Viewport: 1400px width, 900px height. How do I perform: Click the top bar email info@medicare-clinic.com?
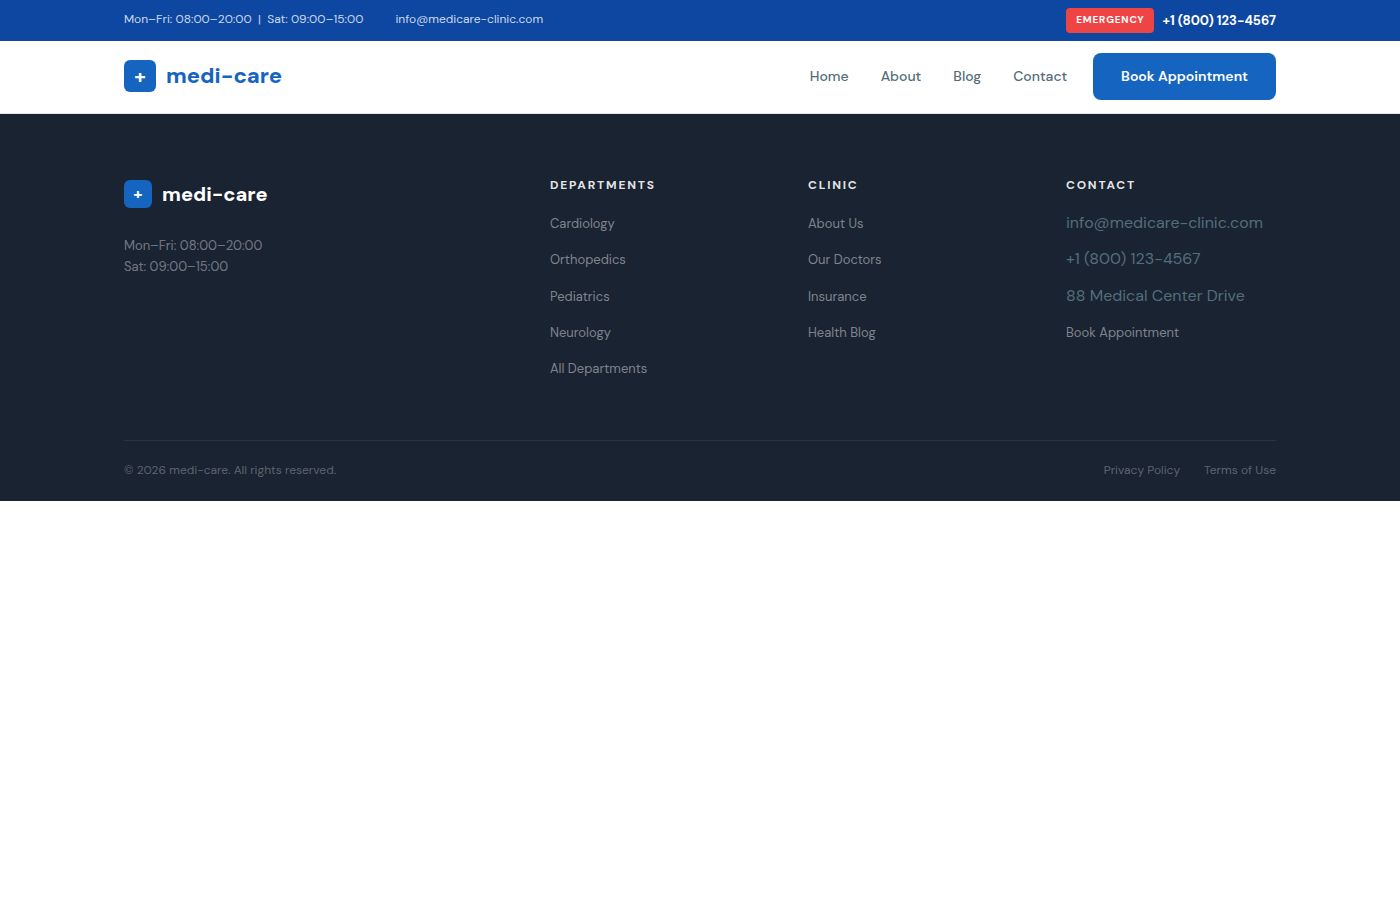click(x=469, y=19)
